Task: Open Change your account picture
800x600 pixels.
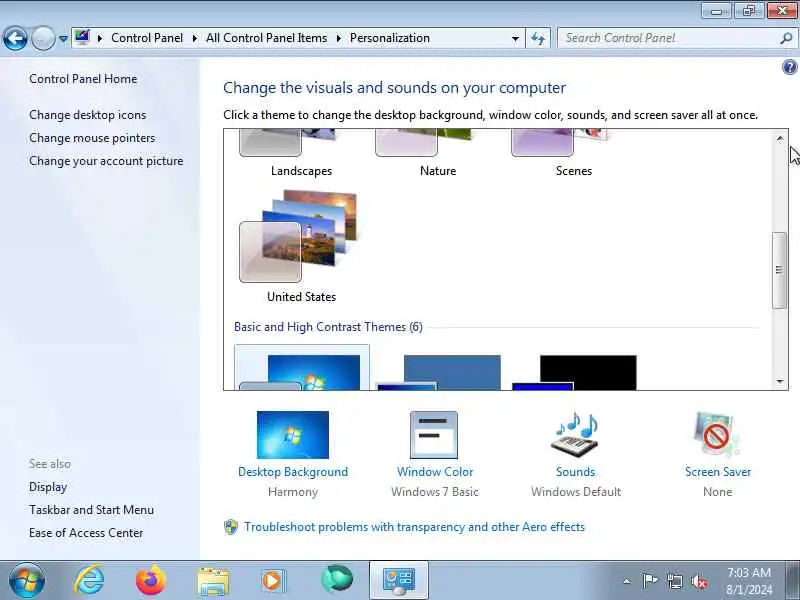Action: point(106,161)
